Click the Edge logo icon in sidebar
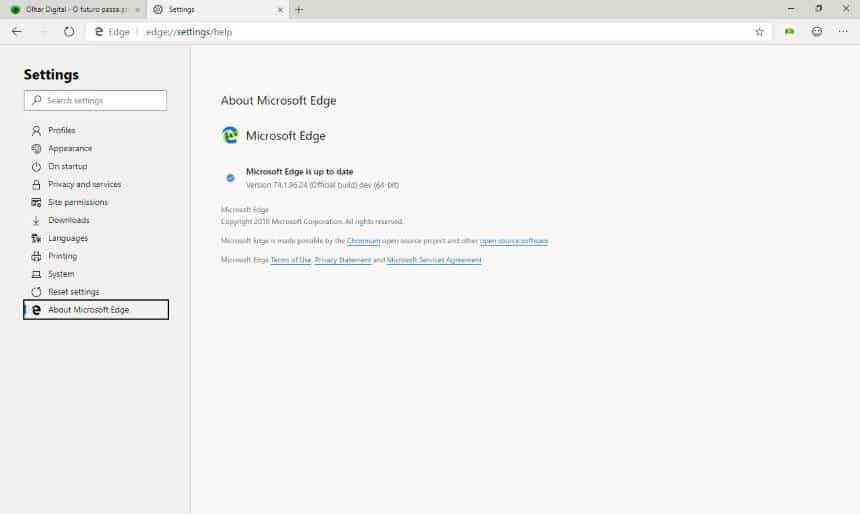 point(36,310)
